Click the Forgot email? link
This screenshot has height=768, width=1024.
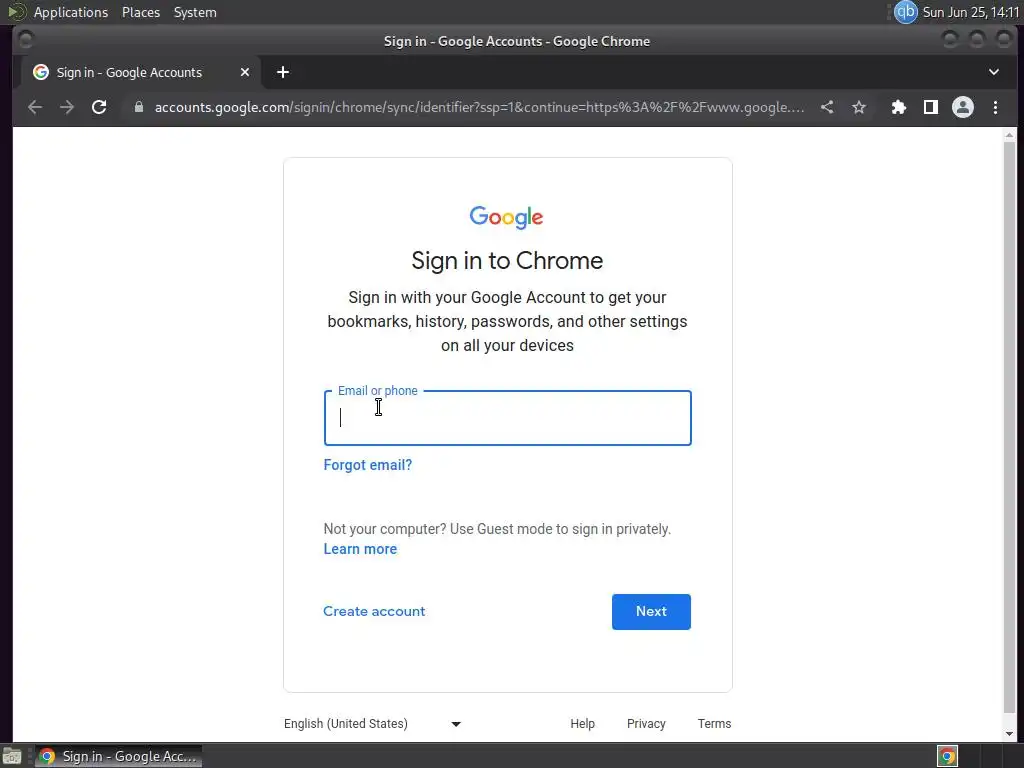pos(368,465)
